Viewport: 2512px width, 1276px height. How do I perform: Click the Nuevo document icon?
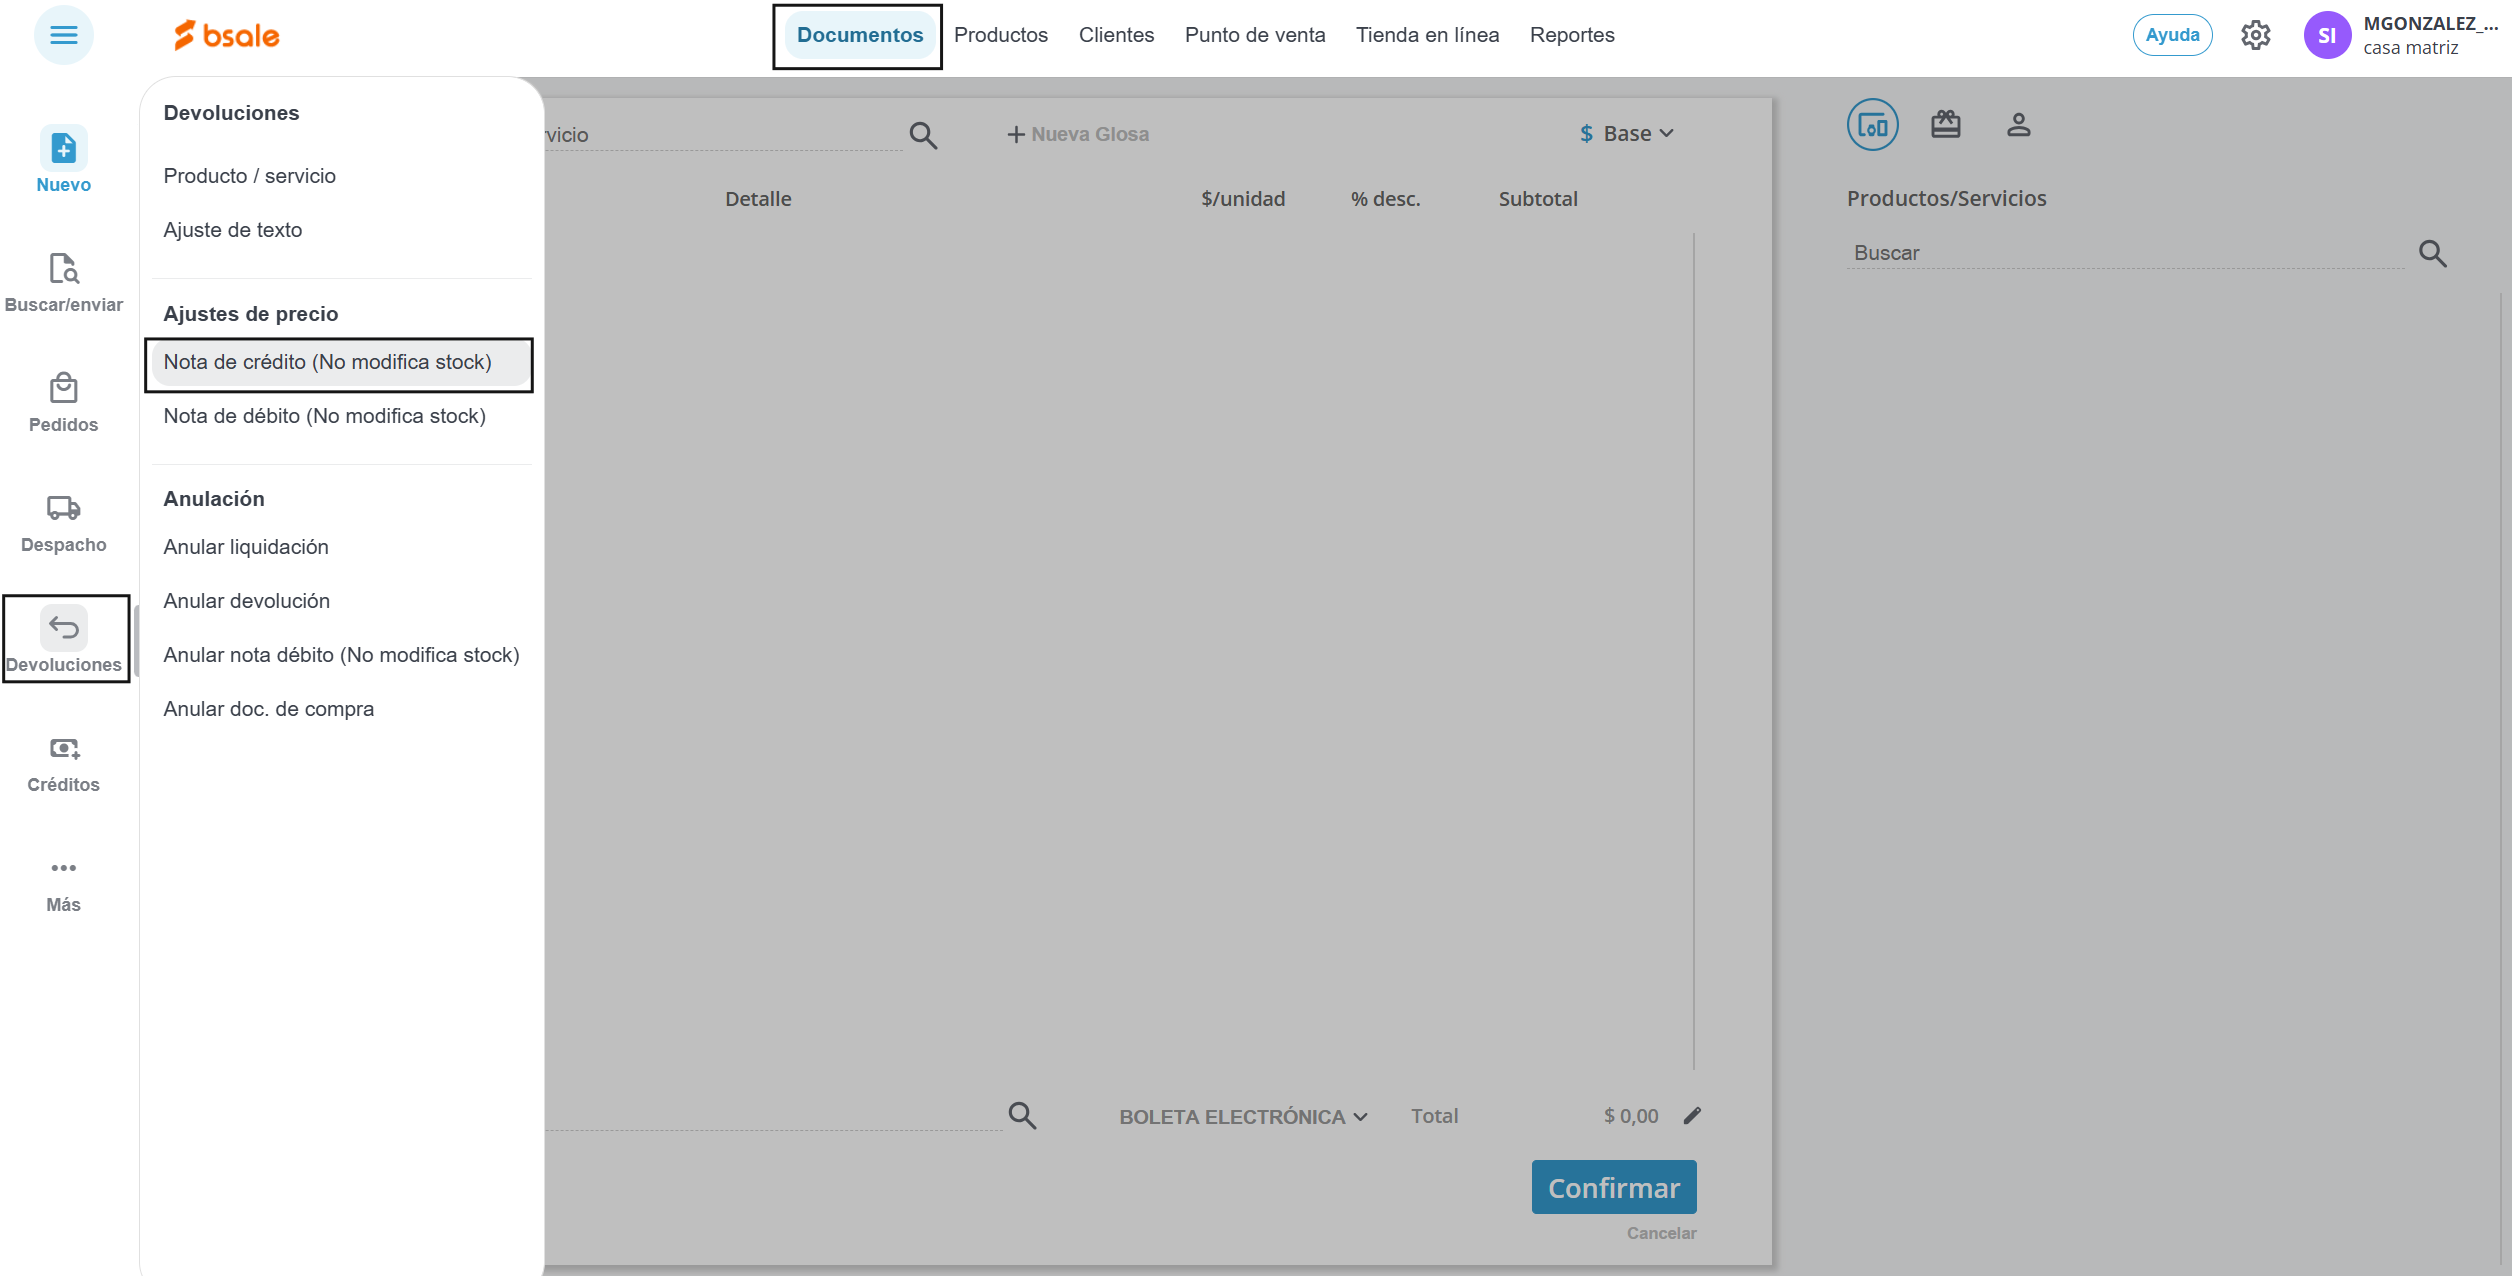63,149
